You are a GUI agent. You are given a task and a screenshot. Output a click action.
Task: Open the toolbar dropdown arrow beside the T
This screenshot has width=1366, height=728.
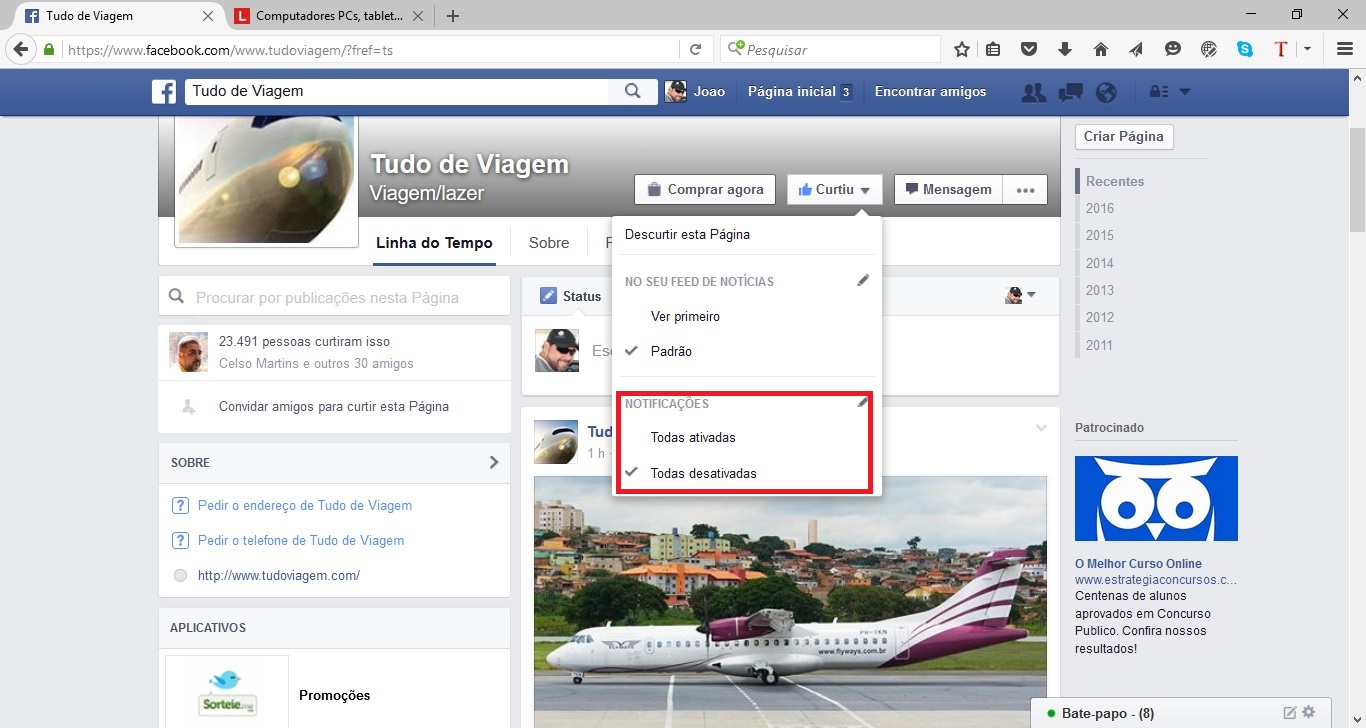[1307, 49]
